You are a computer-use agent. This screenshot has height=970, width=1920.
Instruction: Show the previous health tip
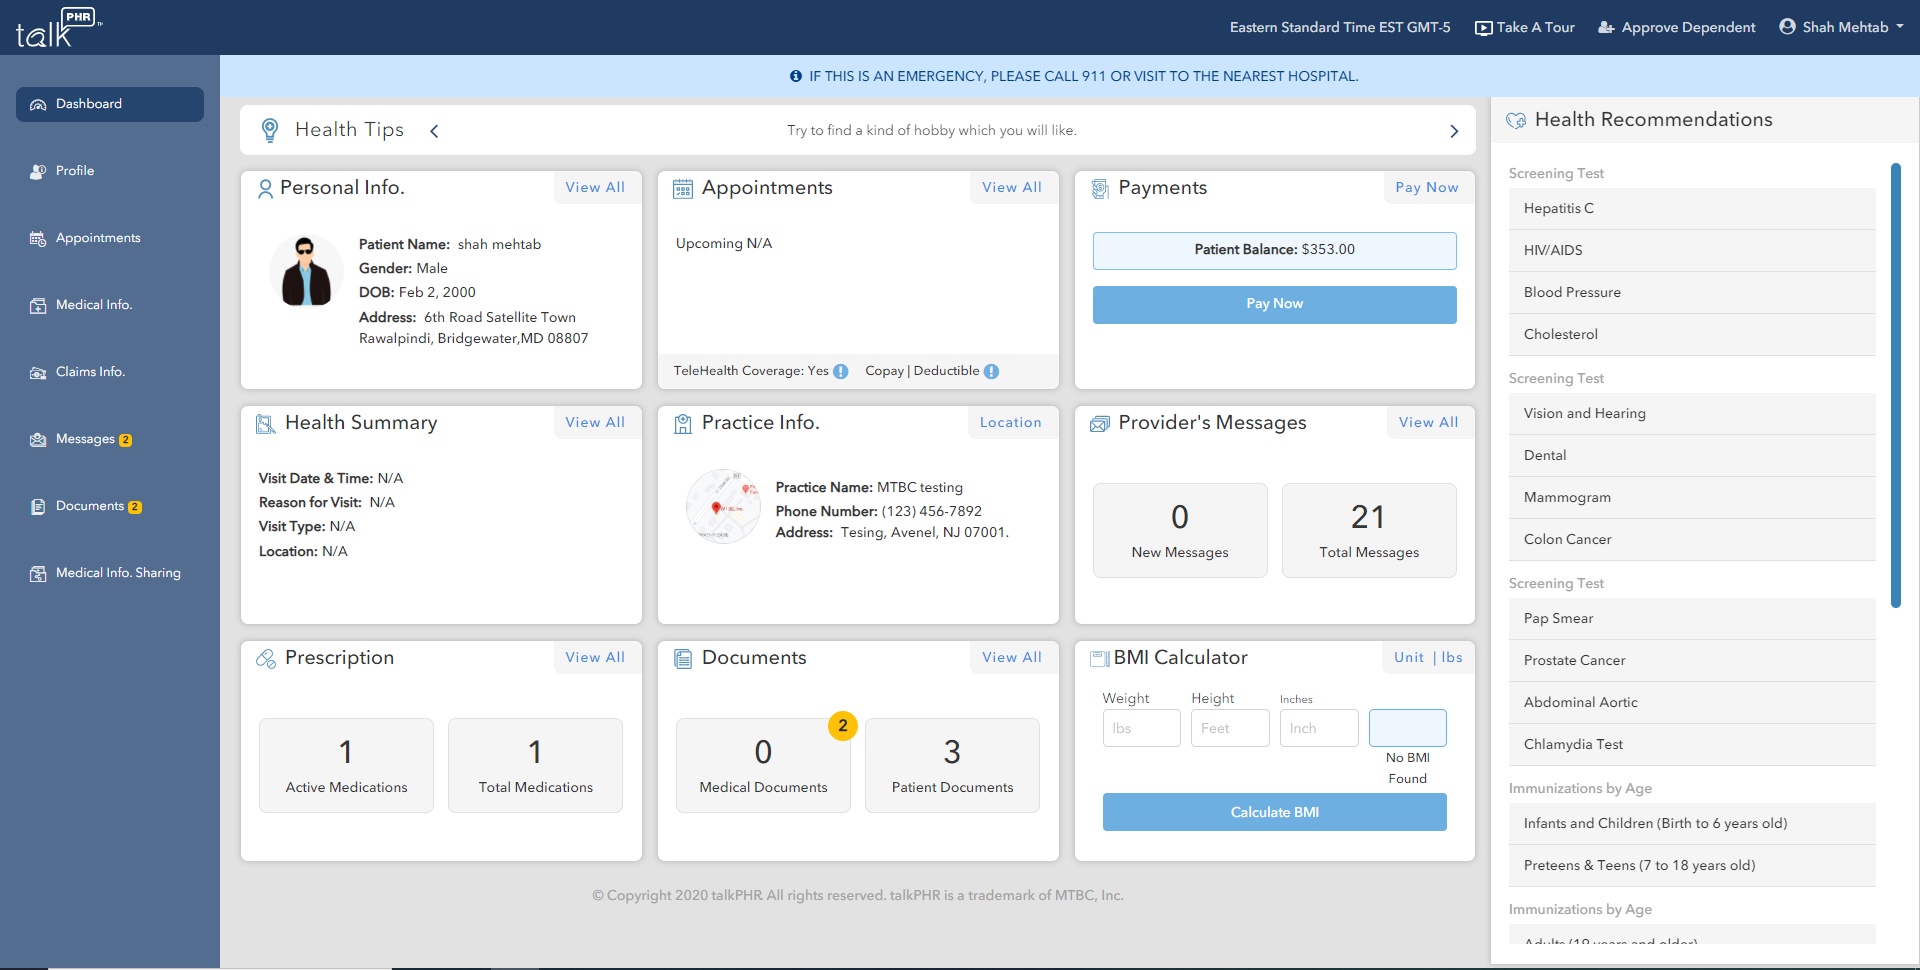[x=434, y=131]
